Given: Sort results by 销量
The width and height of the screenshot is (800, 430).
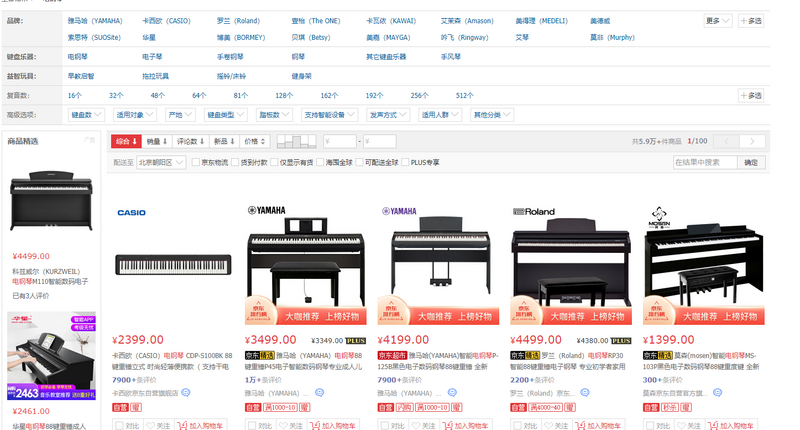Looking at the screenshot, I should pos(157,141).
